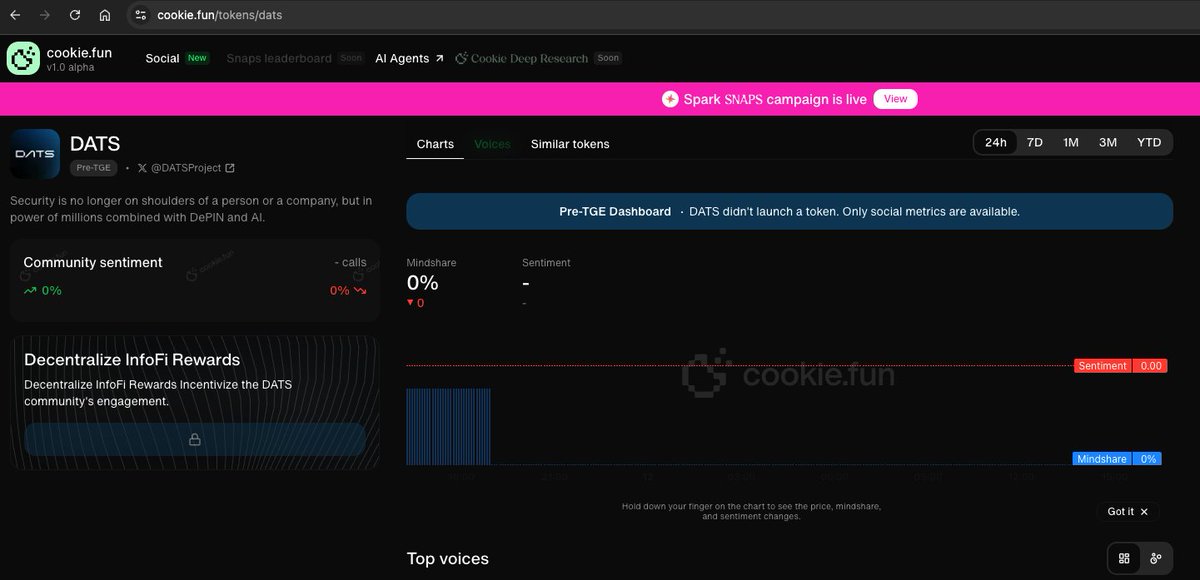The width and height of the screenshot is (1200, 580).
Task: Click the browser forward arrow
Action: [44, 15]
